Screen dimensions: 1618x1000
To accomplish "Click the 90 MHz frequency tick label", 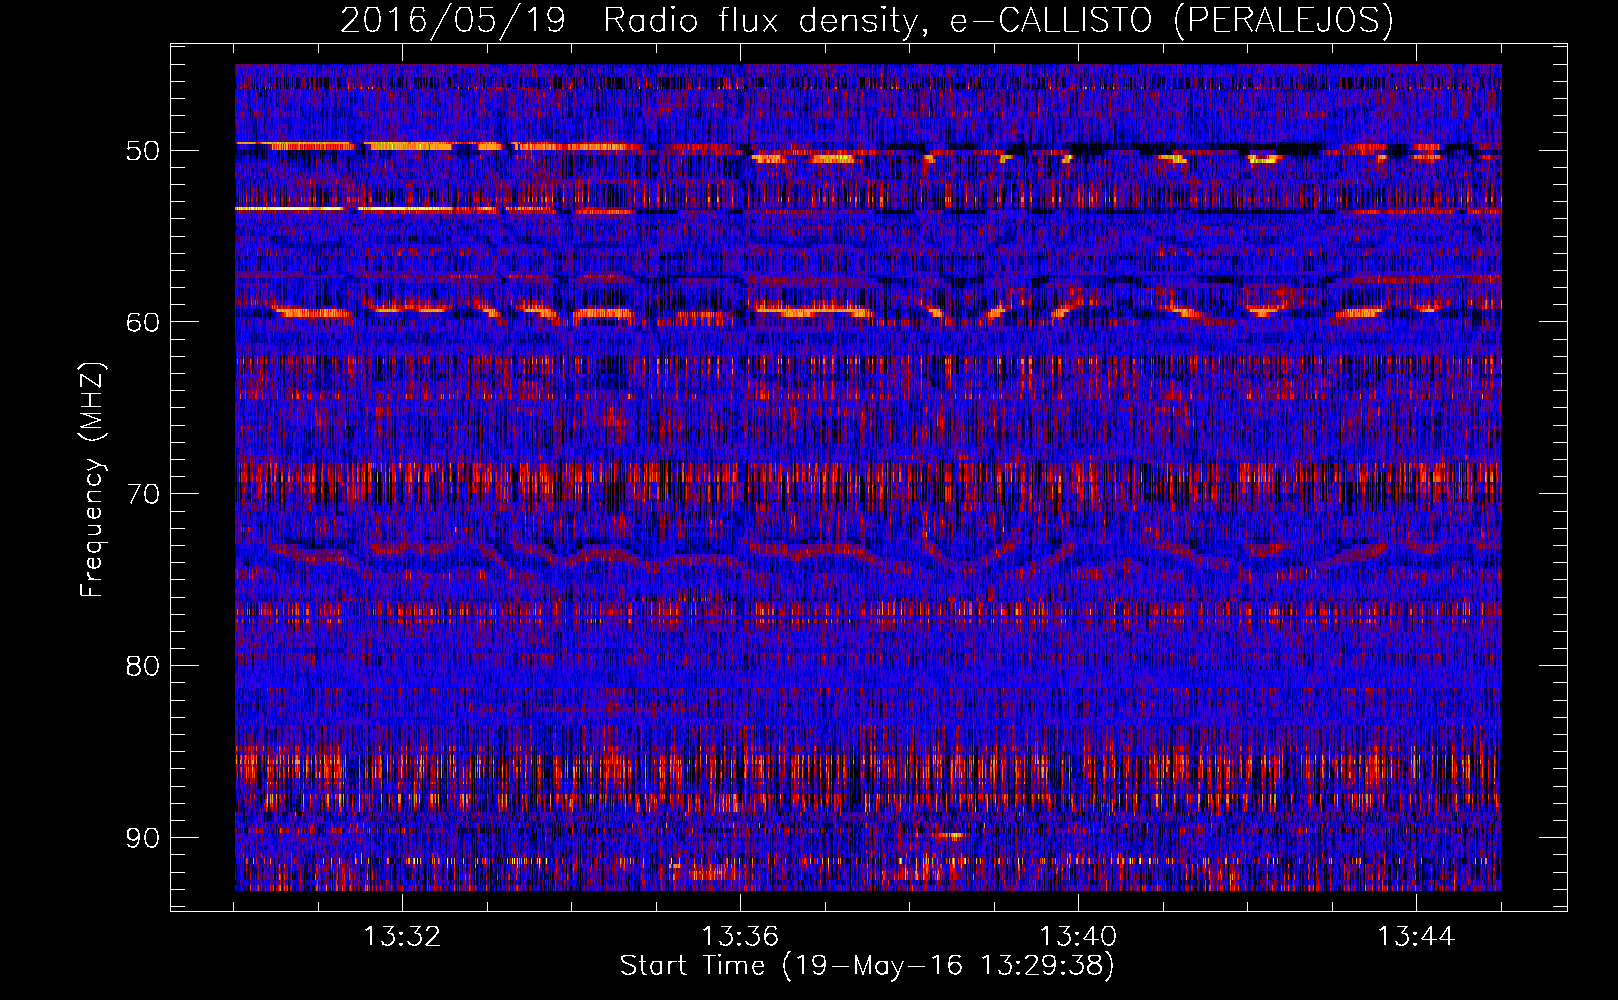I will [x=142, y=837].
